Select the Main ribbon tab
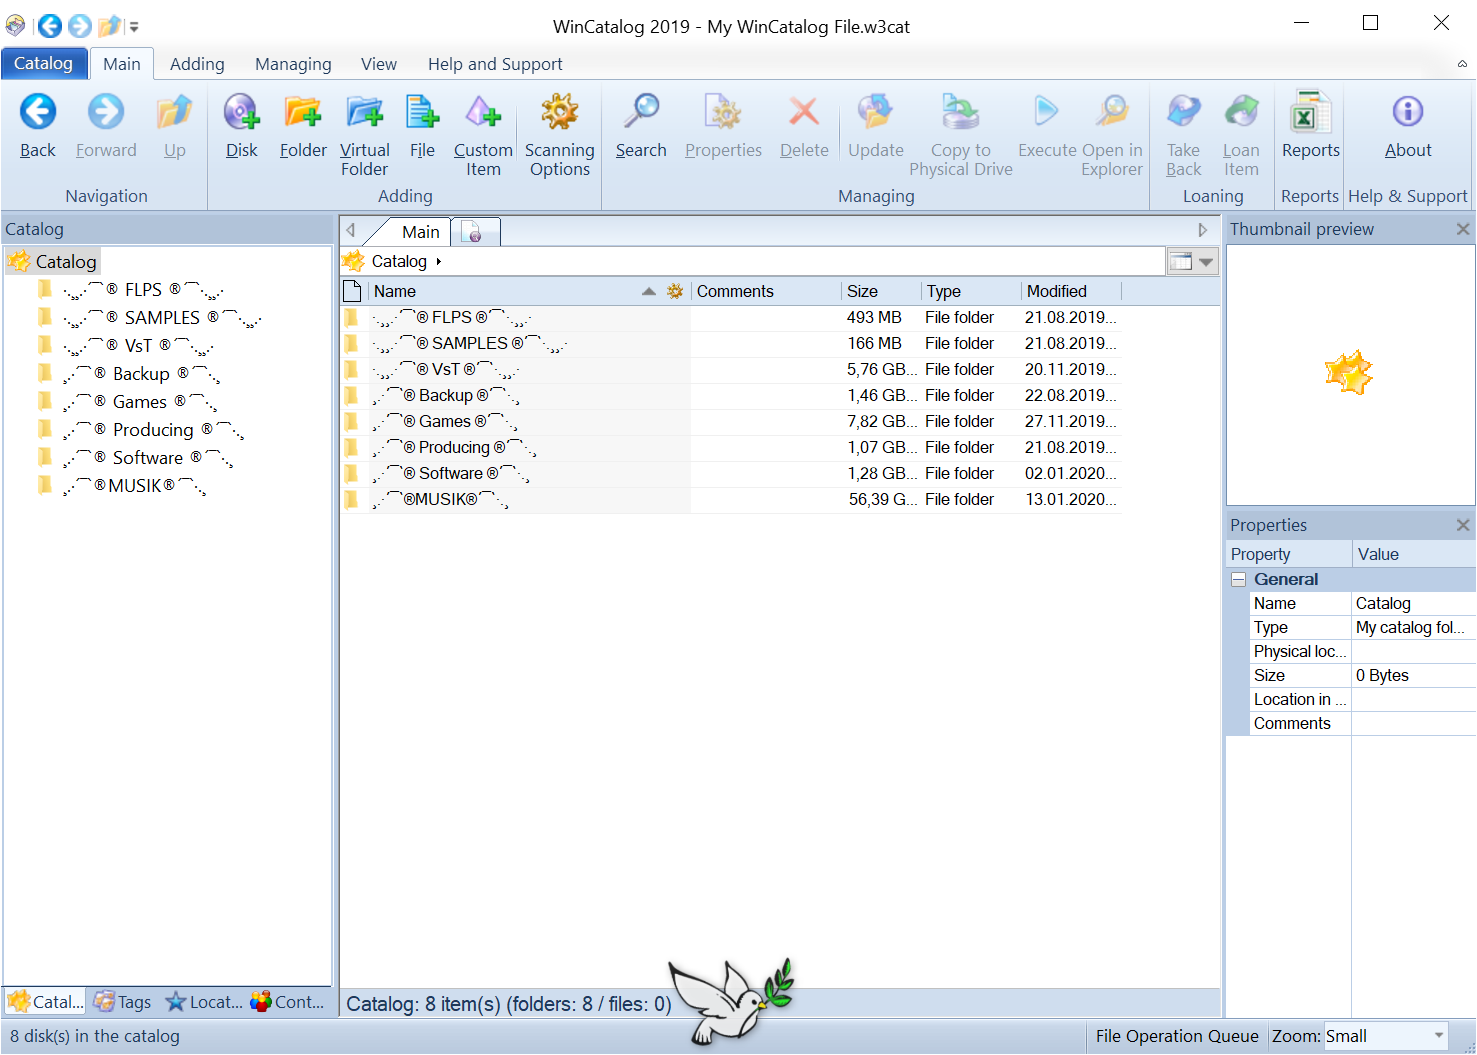 [122, 64]
